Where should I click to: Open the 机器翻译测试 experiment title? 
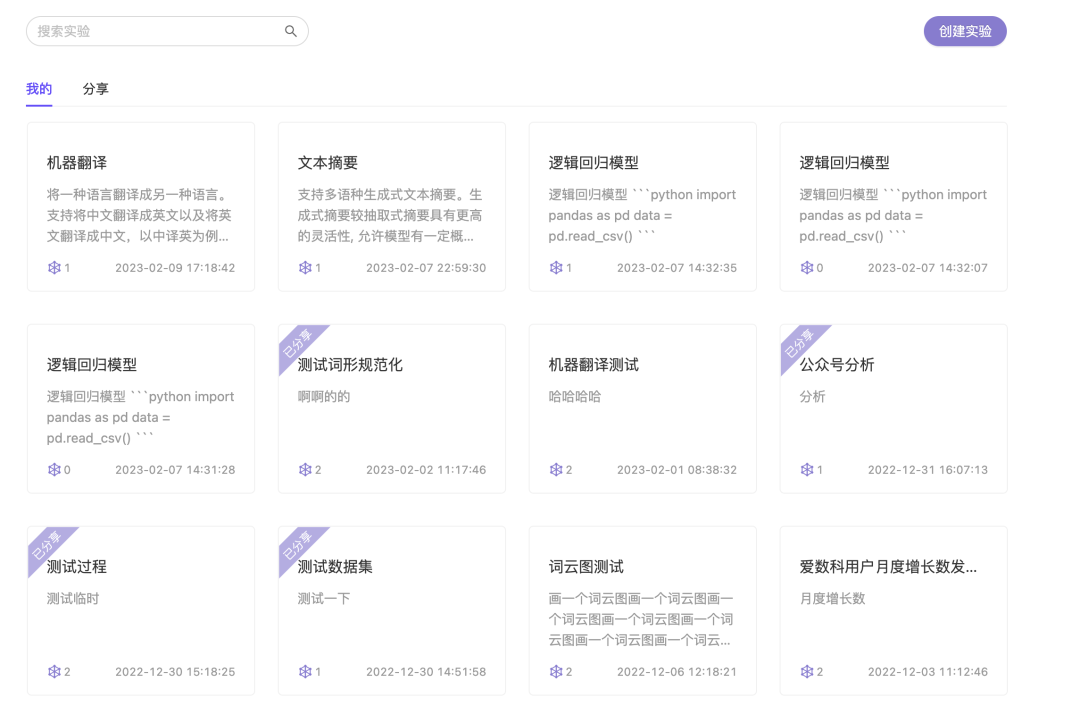[593, 364]
